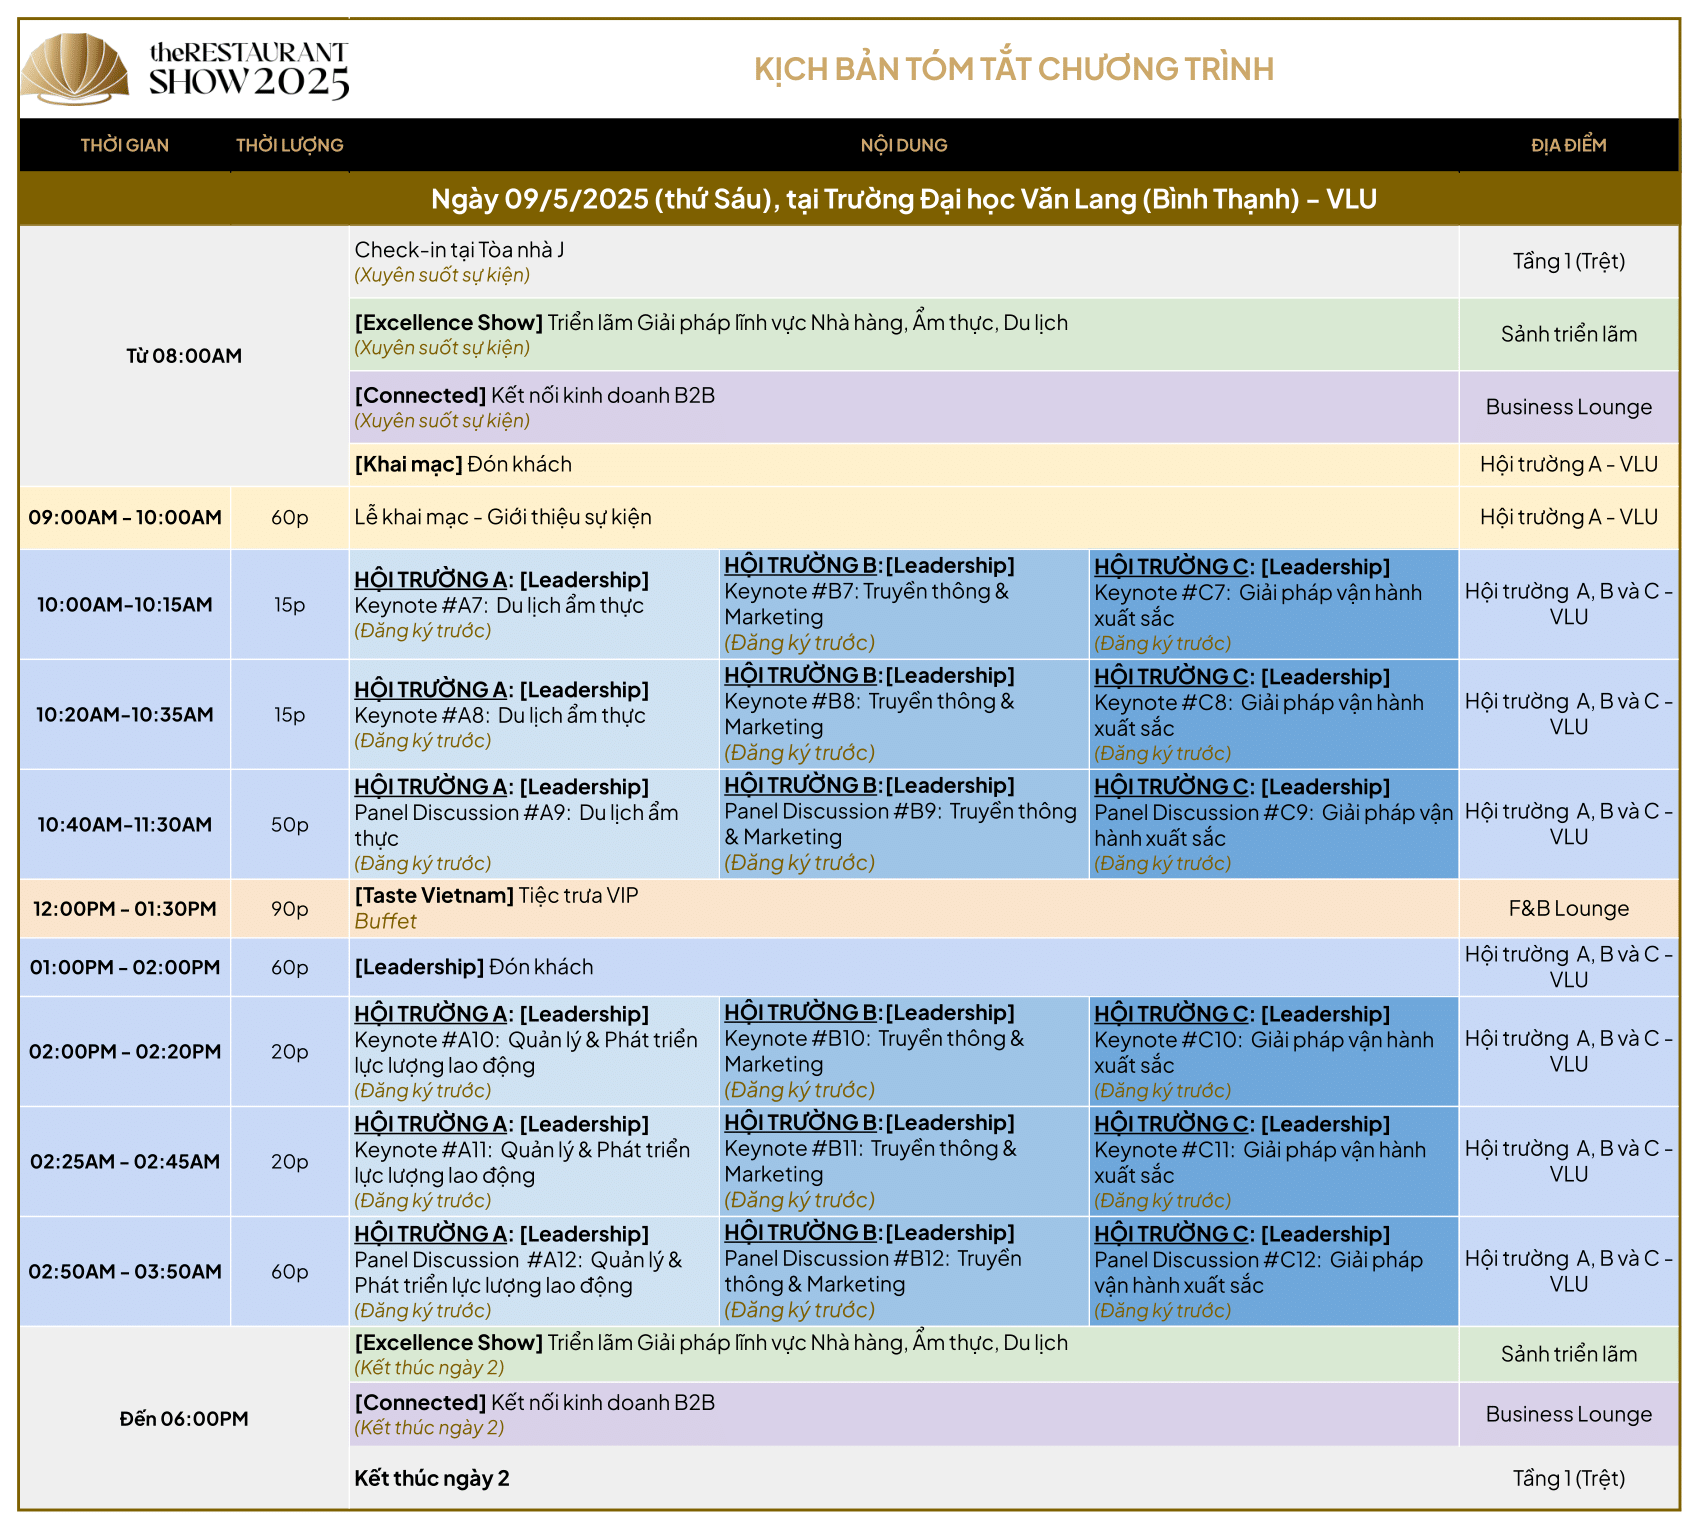Click the [Taste Vietnam] Tiệc trưa VIP entry
The width and height of the screenshot is (1700, 1526).
(x=497, y=896)
